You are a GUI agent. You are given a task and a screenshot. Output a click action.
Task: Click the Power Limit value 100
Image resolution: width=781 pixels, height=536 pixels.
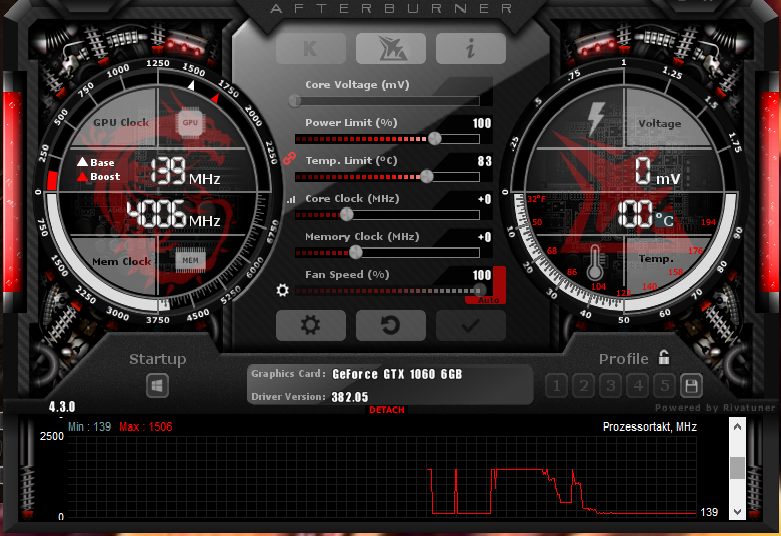[x=482, y=123]
